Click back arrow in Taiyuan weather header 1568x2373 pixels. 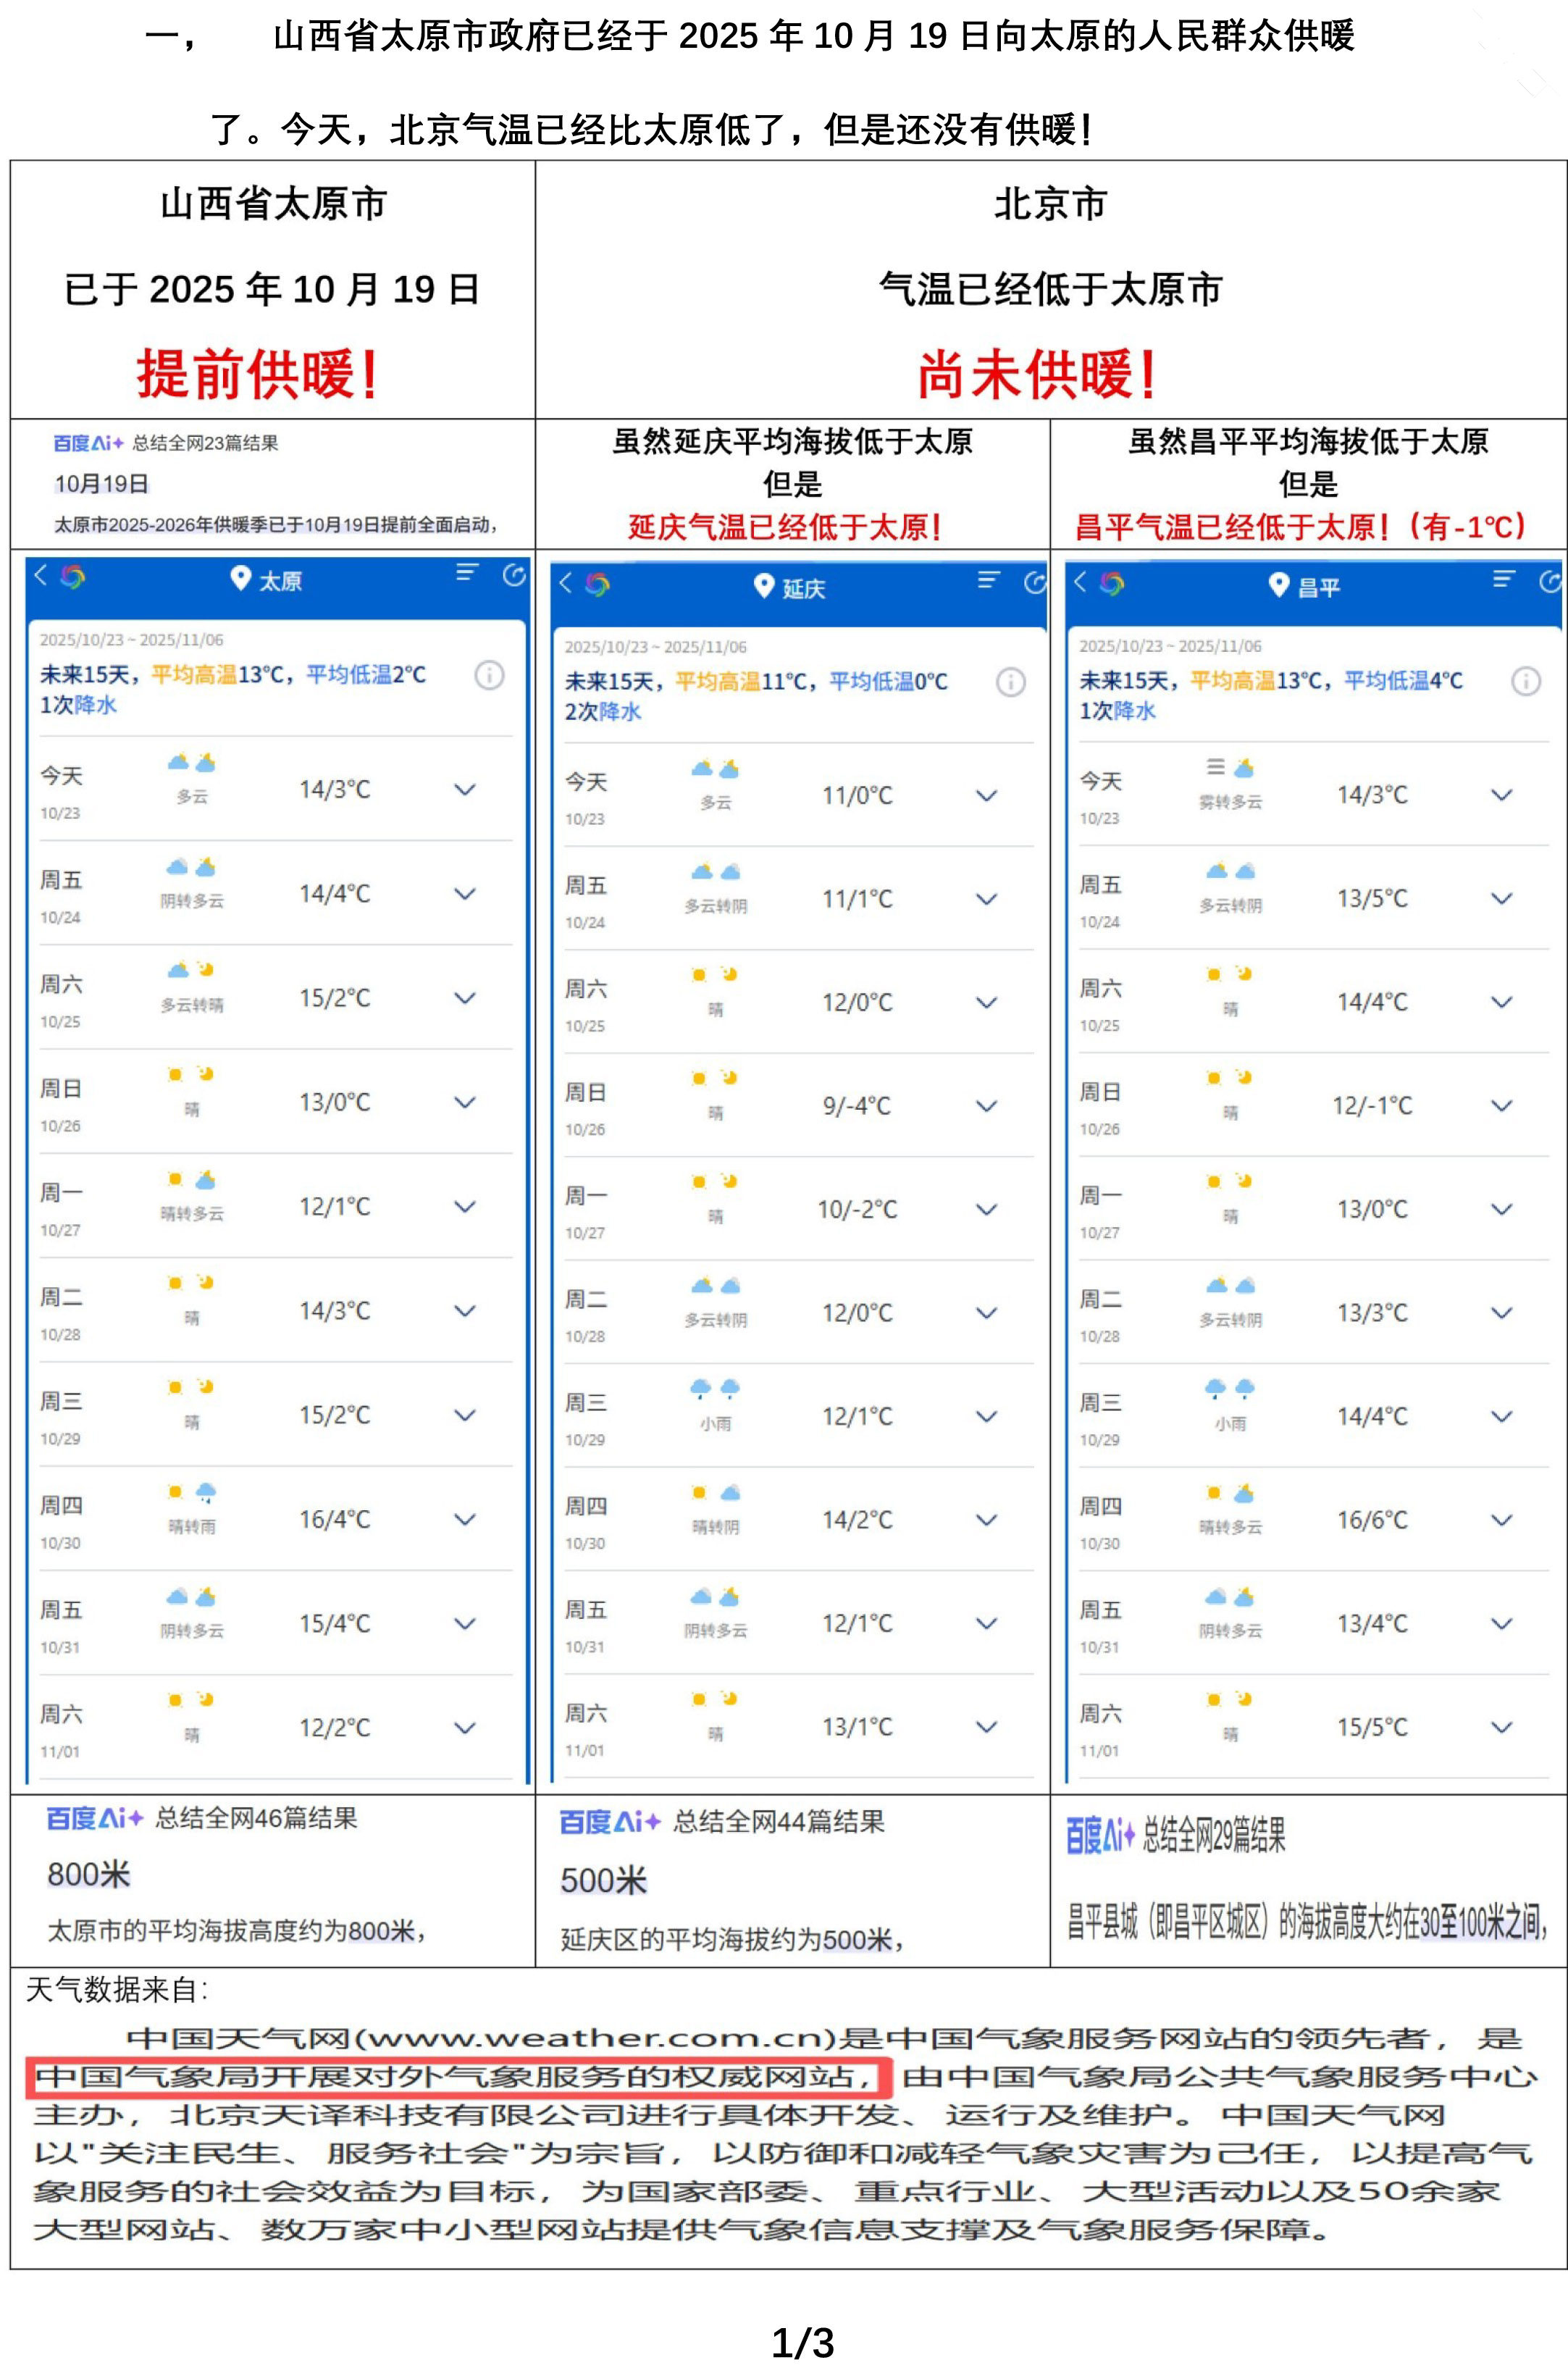click(40, 575)
